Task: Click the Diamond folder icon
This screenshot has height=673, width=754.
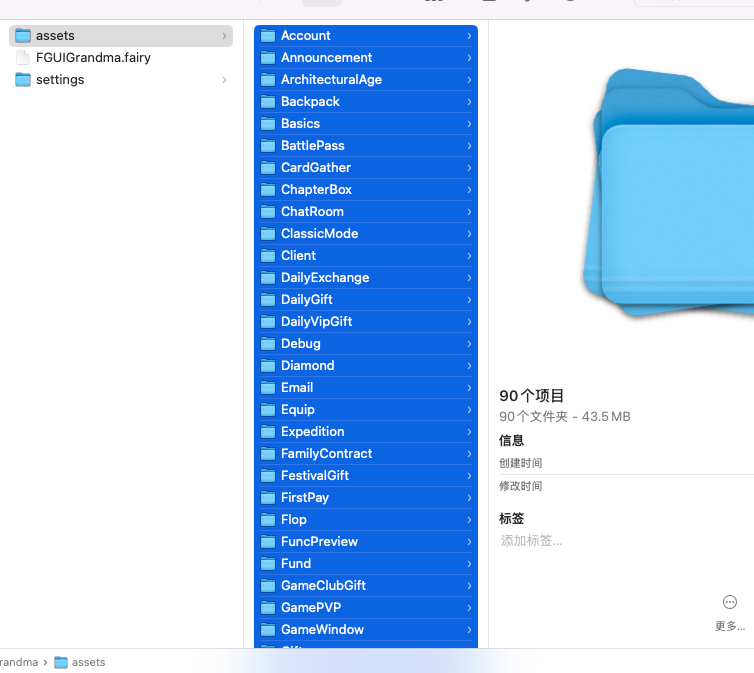Action: click(268, 366)
